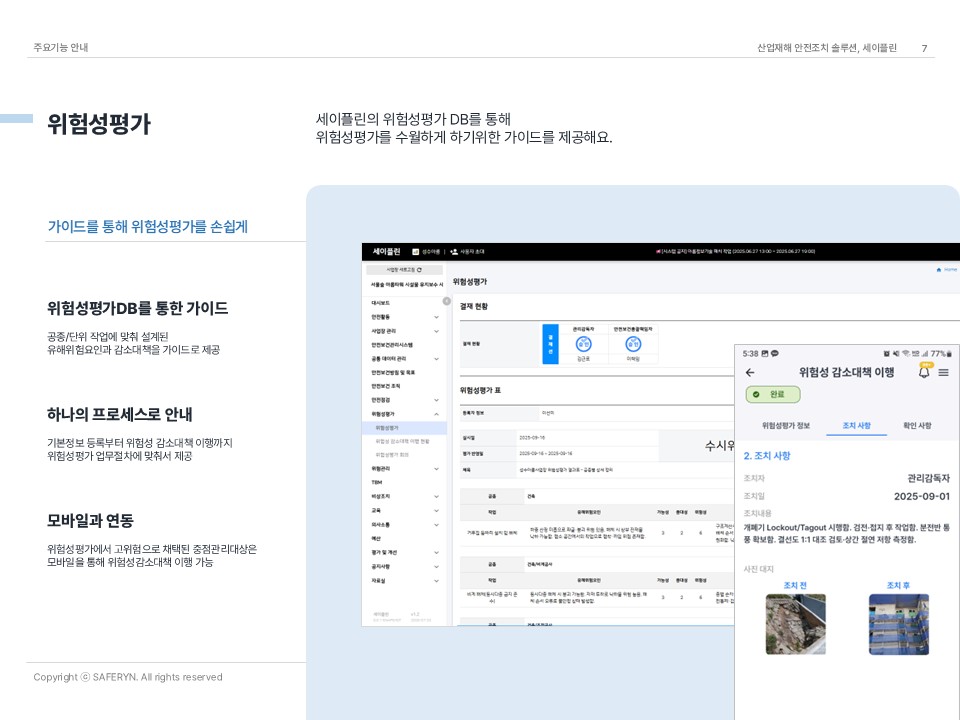This screenshot has width=960, height=720.
Task: Click 안전보건총괄책임자 approval stamp icon
Action: click(633, 344)
